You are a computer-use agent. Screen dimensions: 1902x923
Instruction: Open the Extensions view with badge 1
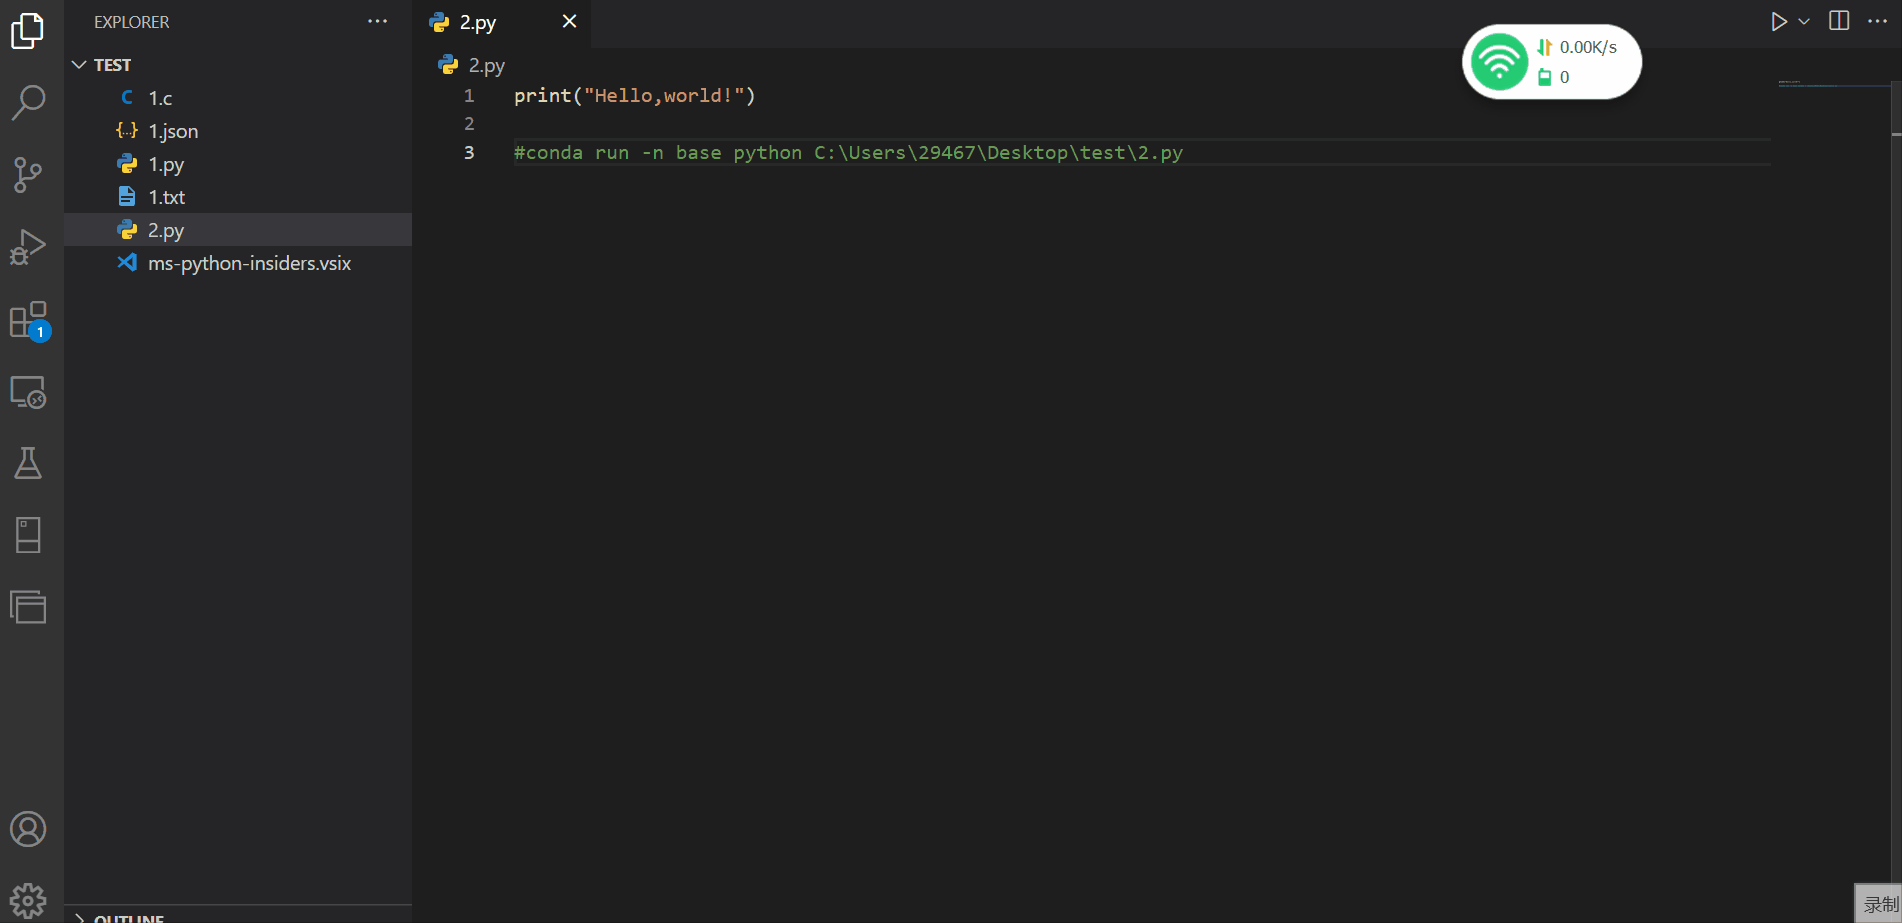pos(28,318)
